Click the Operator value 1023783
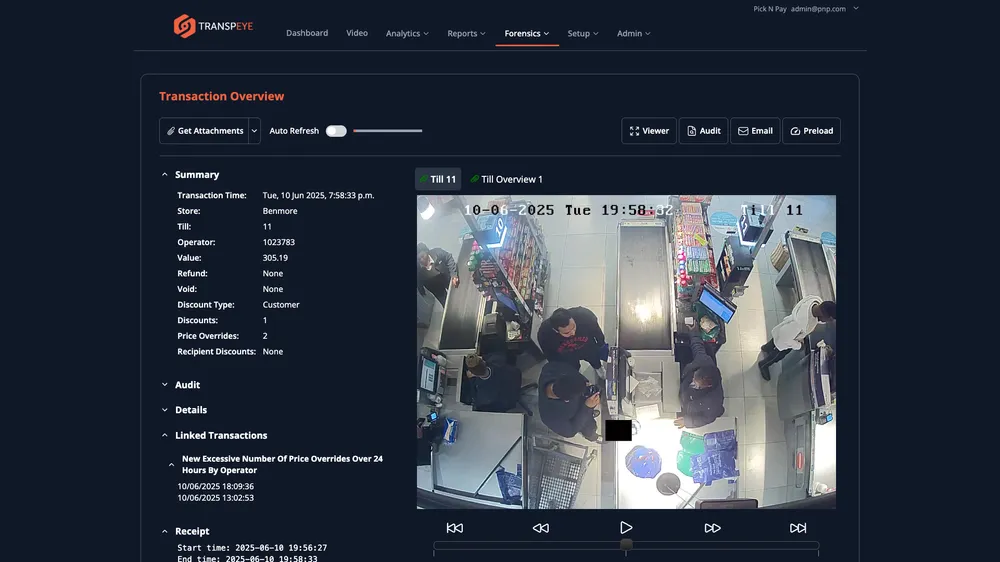This screenshot has width=1000, height=562. [279, 242]
